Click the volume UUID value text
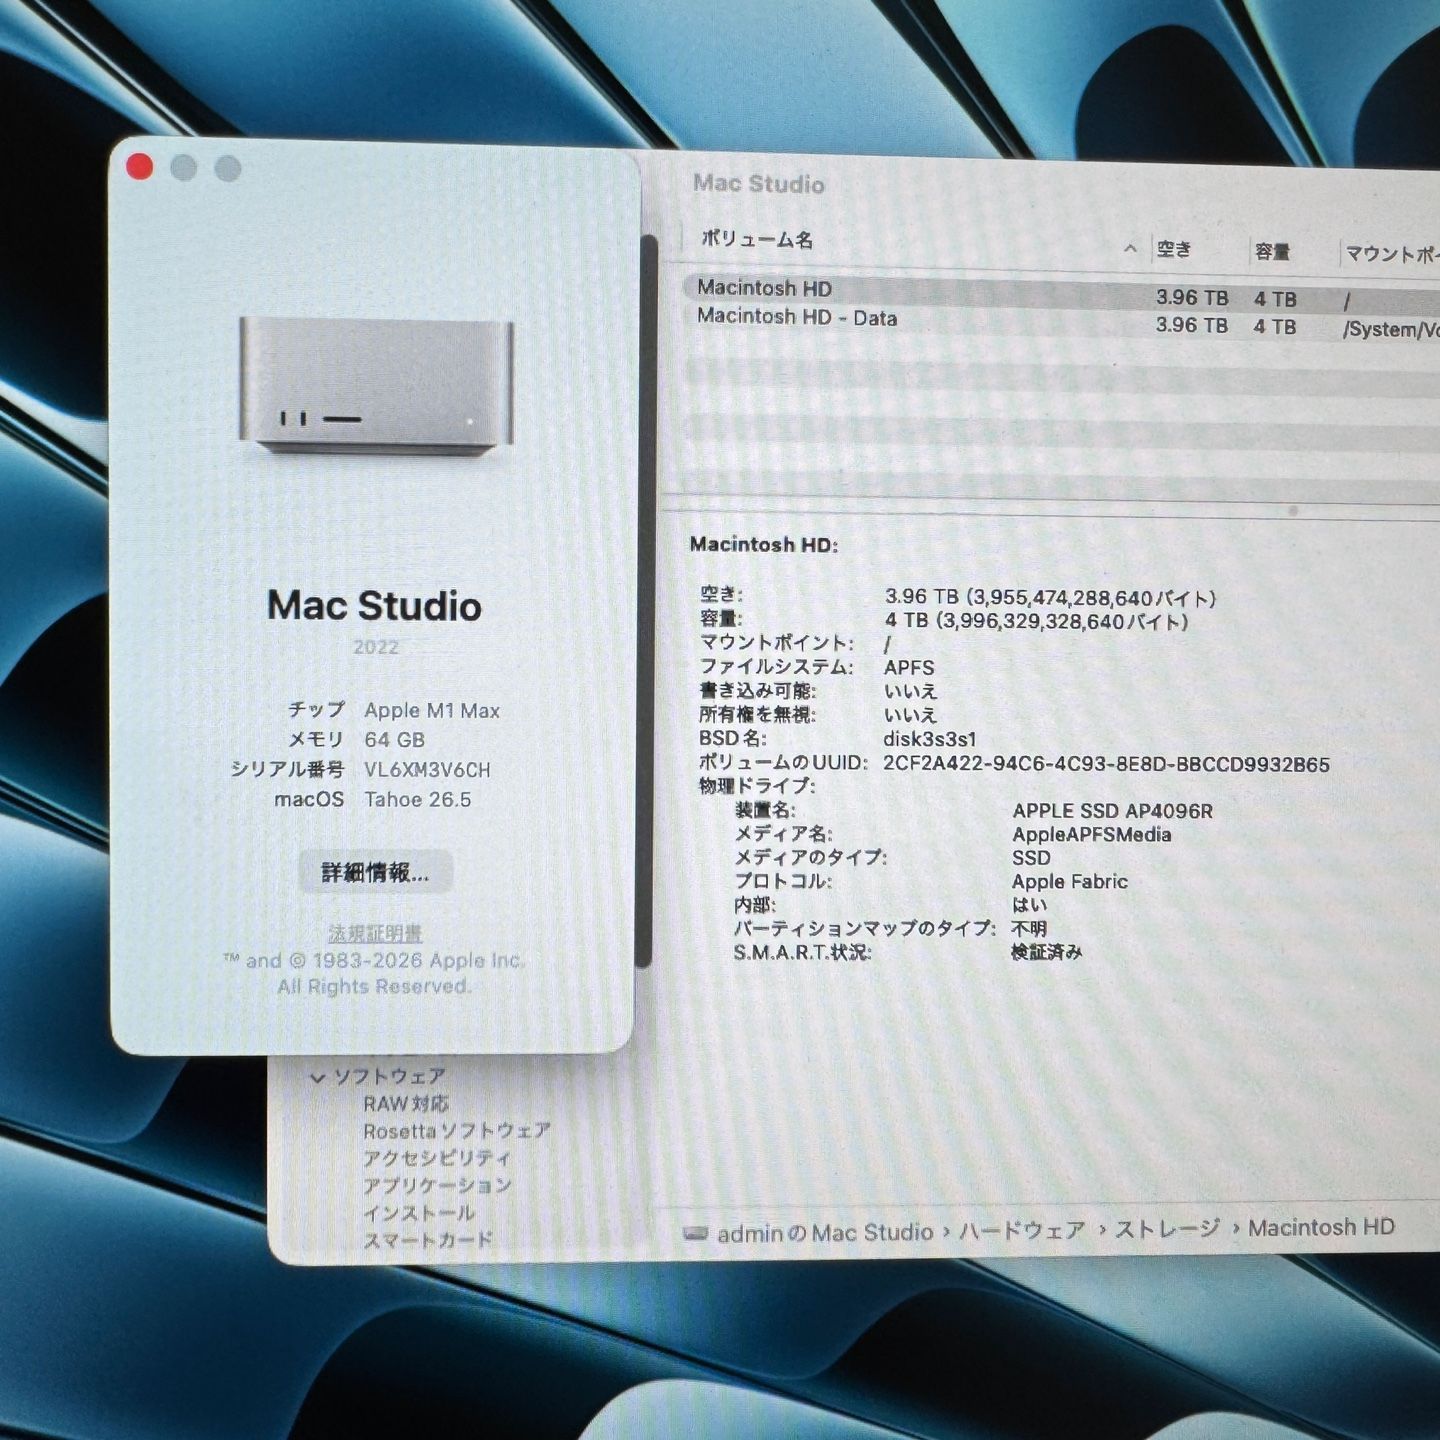1440x1440 pixels. (x=1106, y=764)
